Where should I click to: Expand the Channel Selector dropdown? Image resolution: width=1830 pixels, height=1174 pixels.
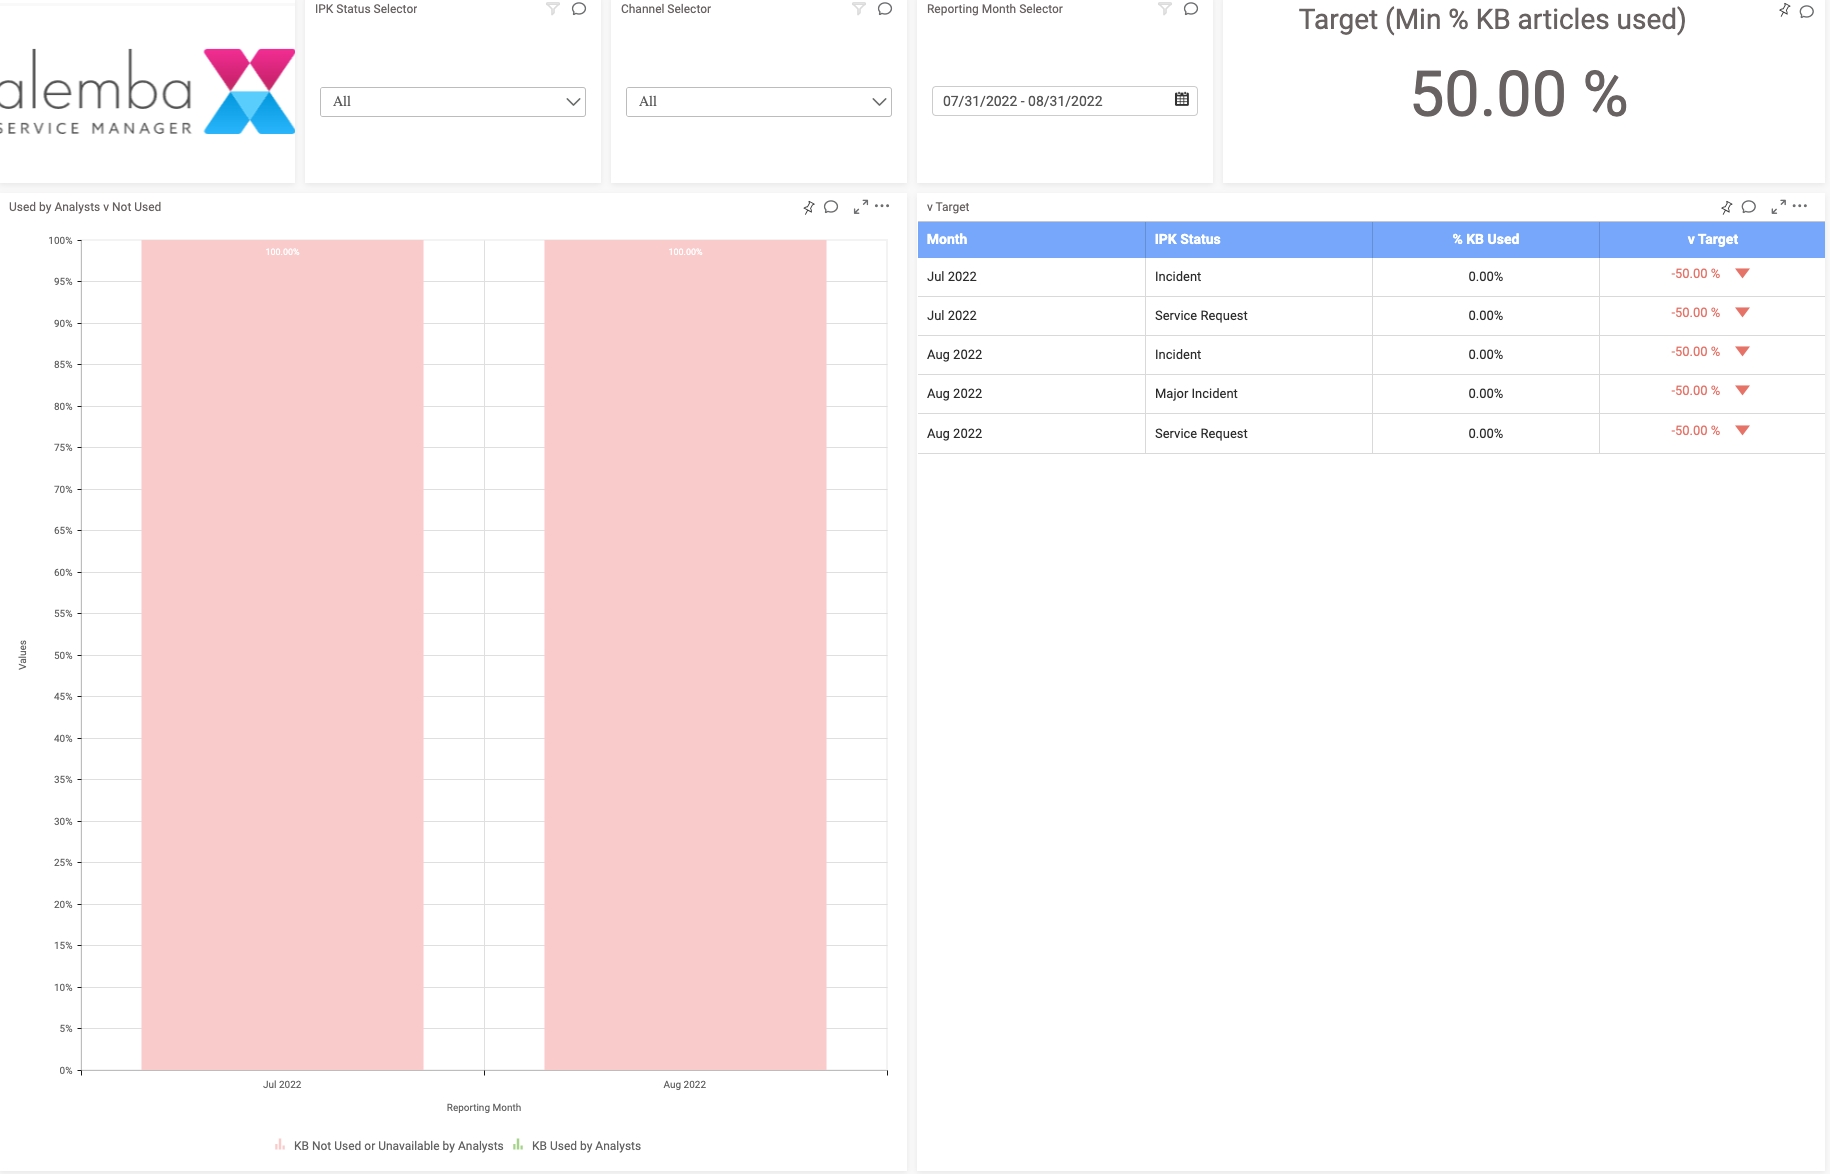[x=759, y=102]
